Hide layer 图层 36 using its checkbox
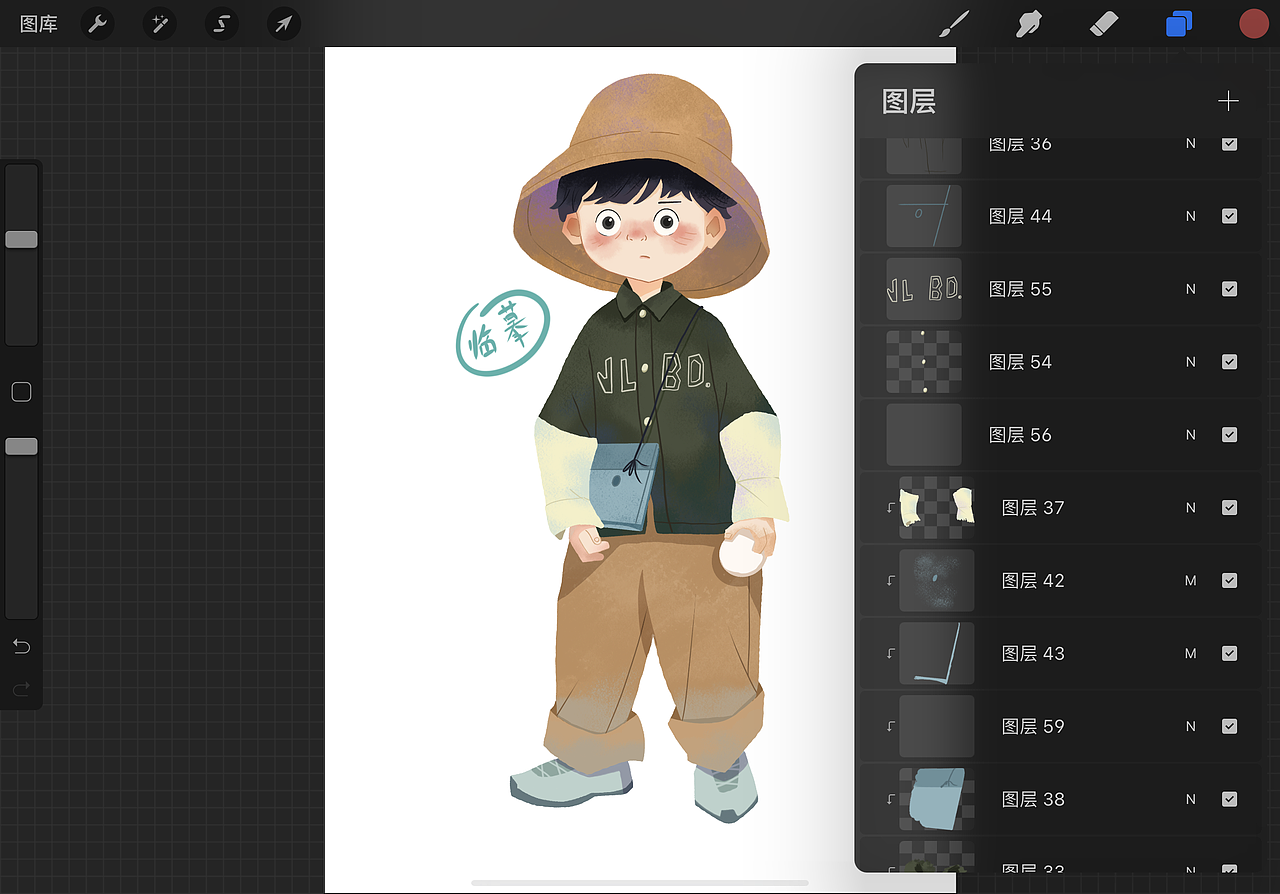 click(1229, 144)
